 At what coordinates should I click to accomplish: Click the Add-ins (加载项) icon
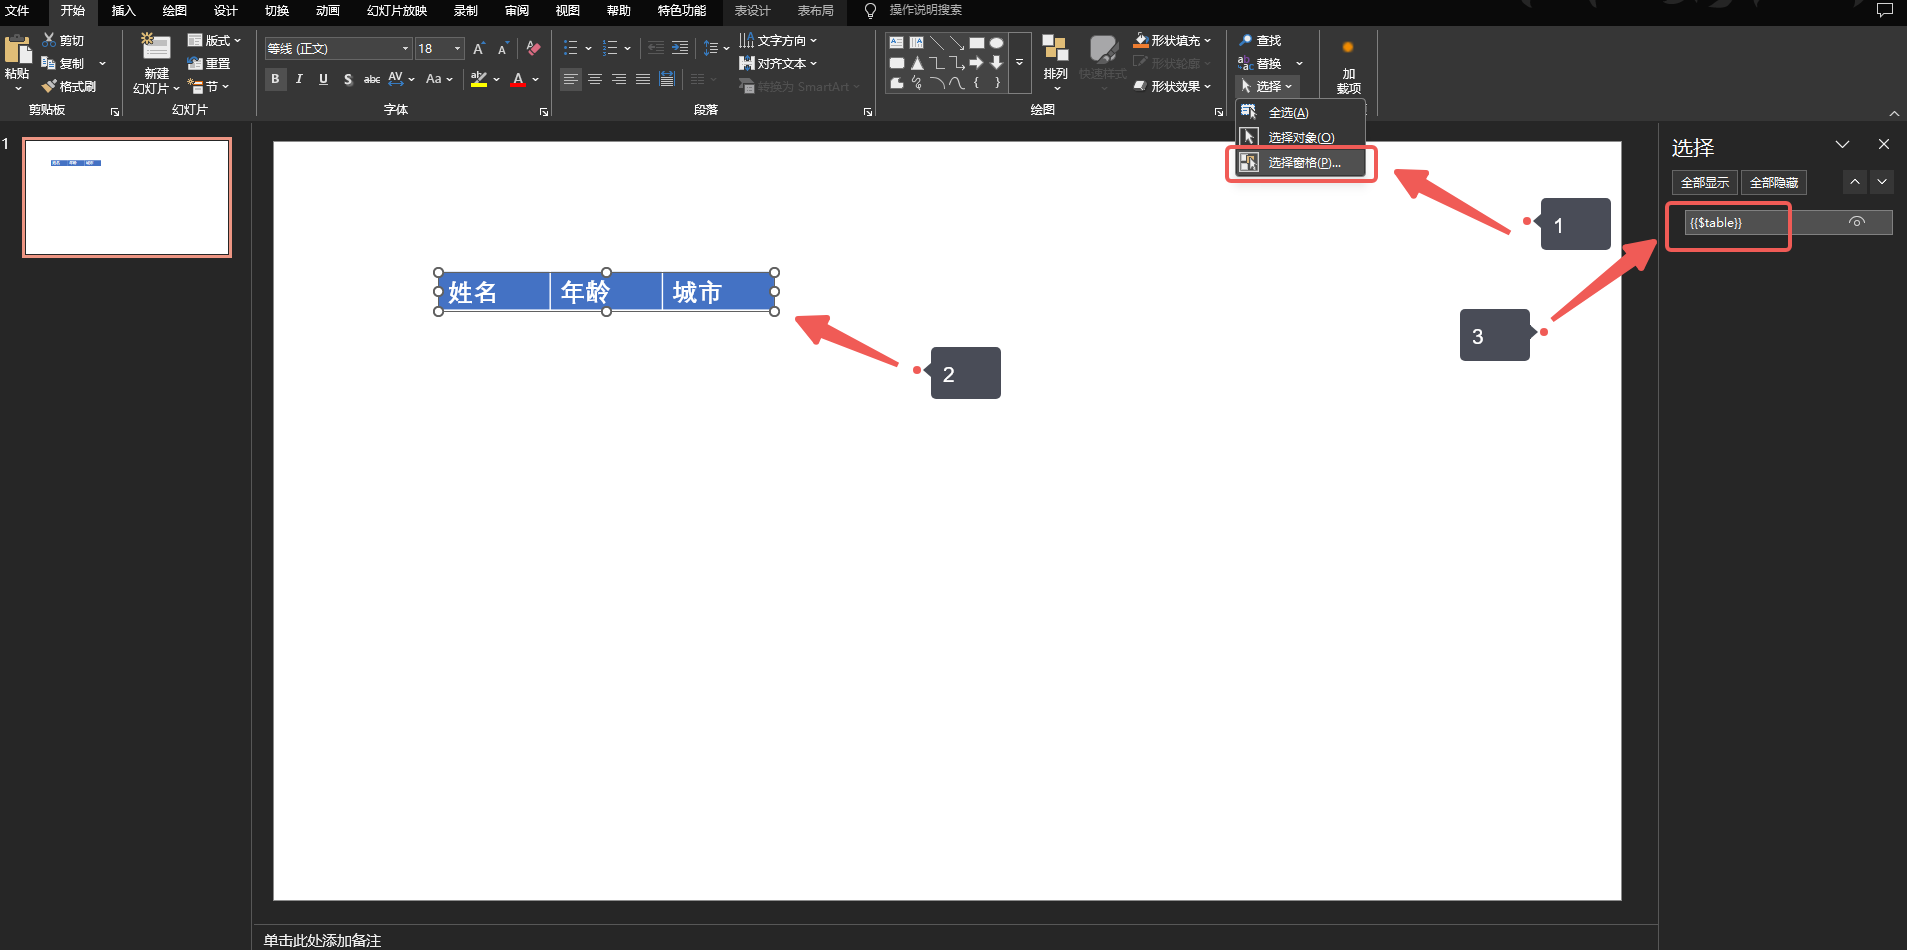pos(1348,47)
